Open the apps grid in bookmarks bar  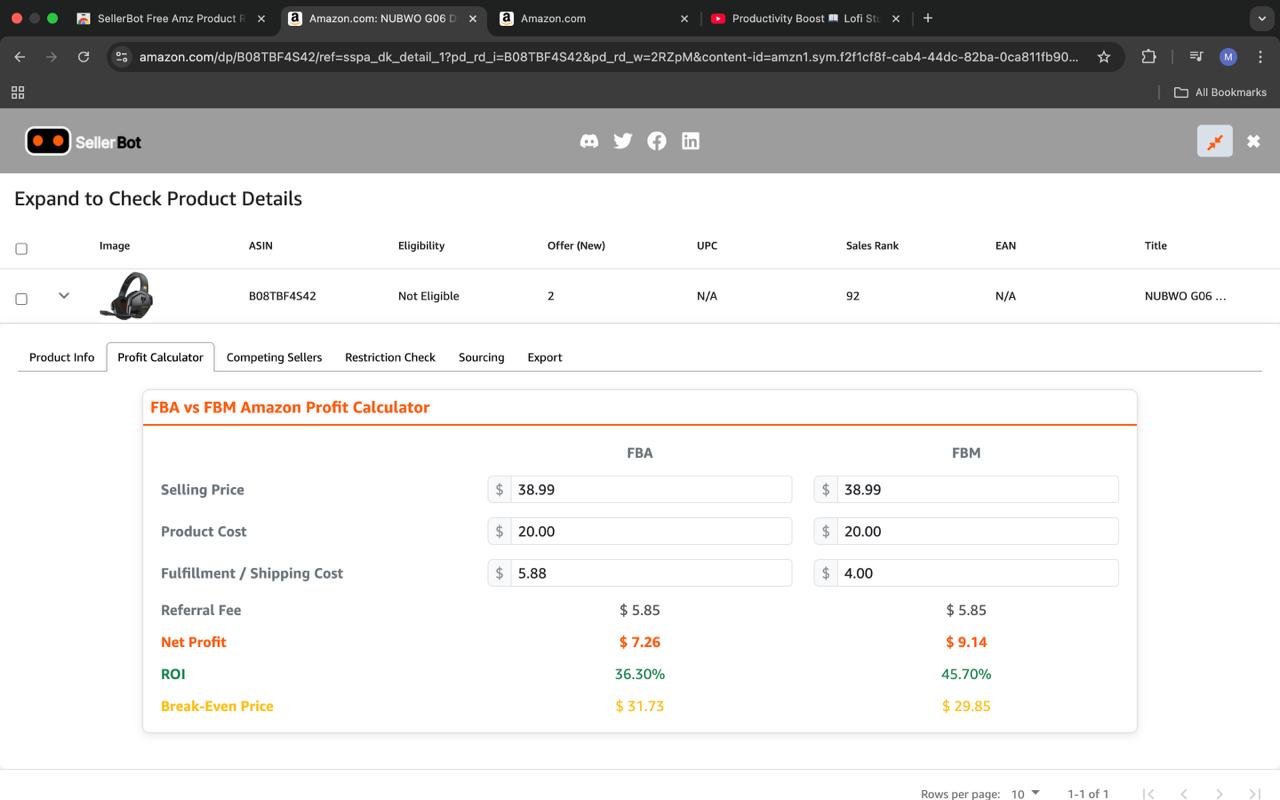pos(17,92)
